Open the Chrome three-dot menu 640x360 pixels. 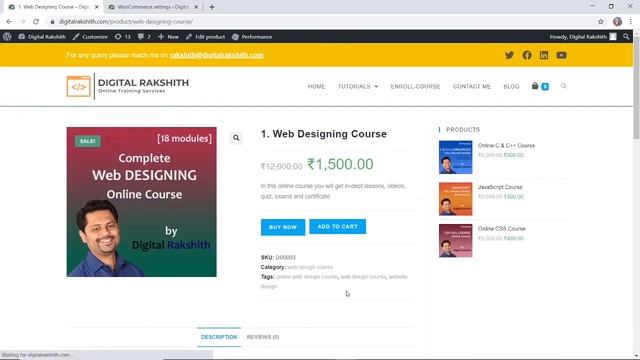(x=631, y=22)
